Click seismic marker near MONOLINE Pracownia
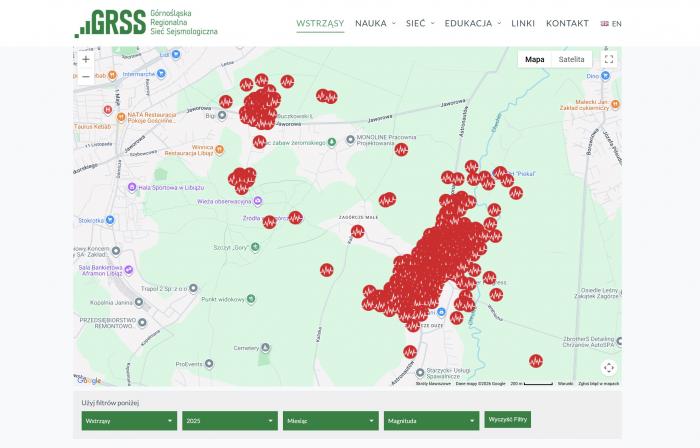Viewport: 700px width, 448px height. 401,150
